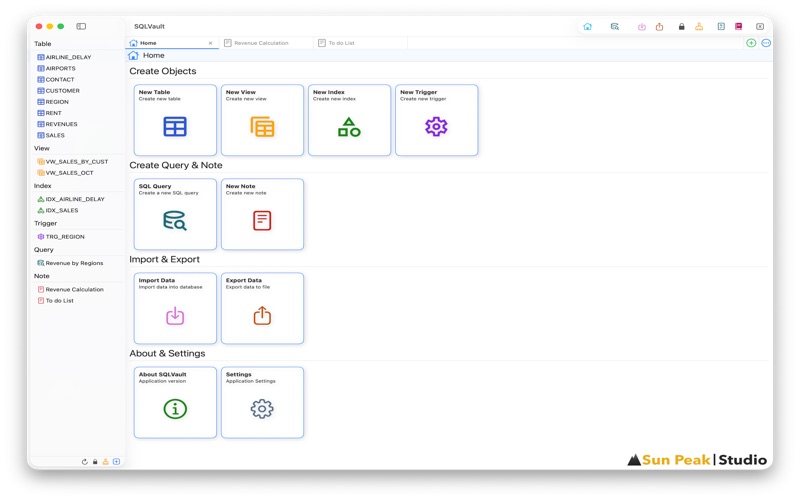800x500 pixels.
Task: Click the Home icon in the top toolbar
Action: pos(588,27)
